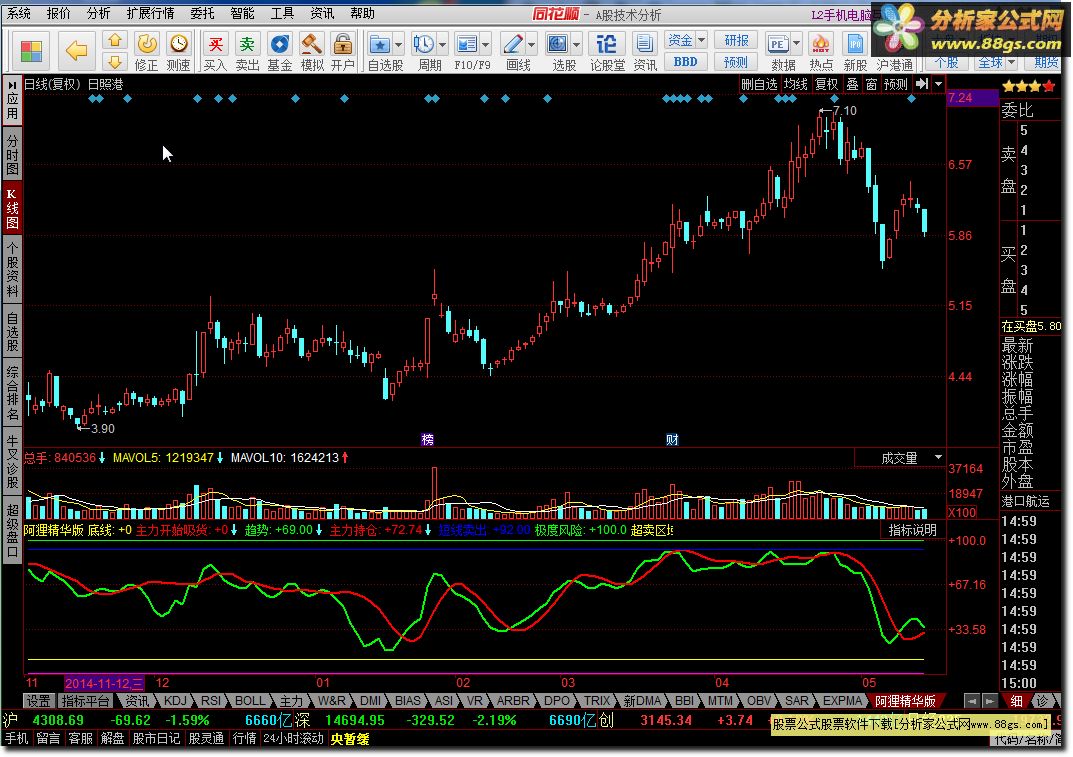The height and width of the screenshot is (757, 1073).
Task: Click the 2014-11-12 date marker
Action: (x=104, y=683)
